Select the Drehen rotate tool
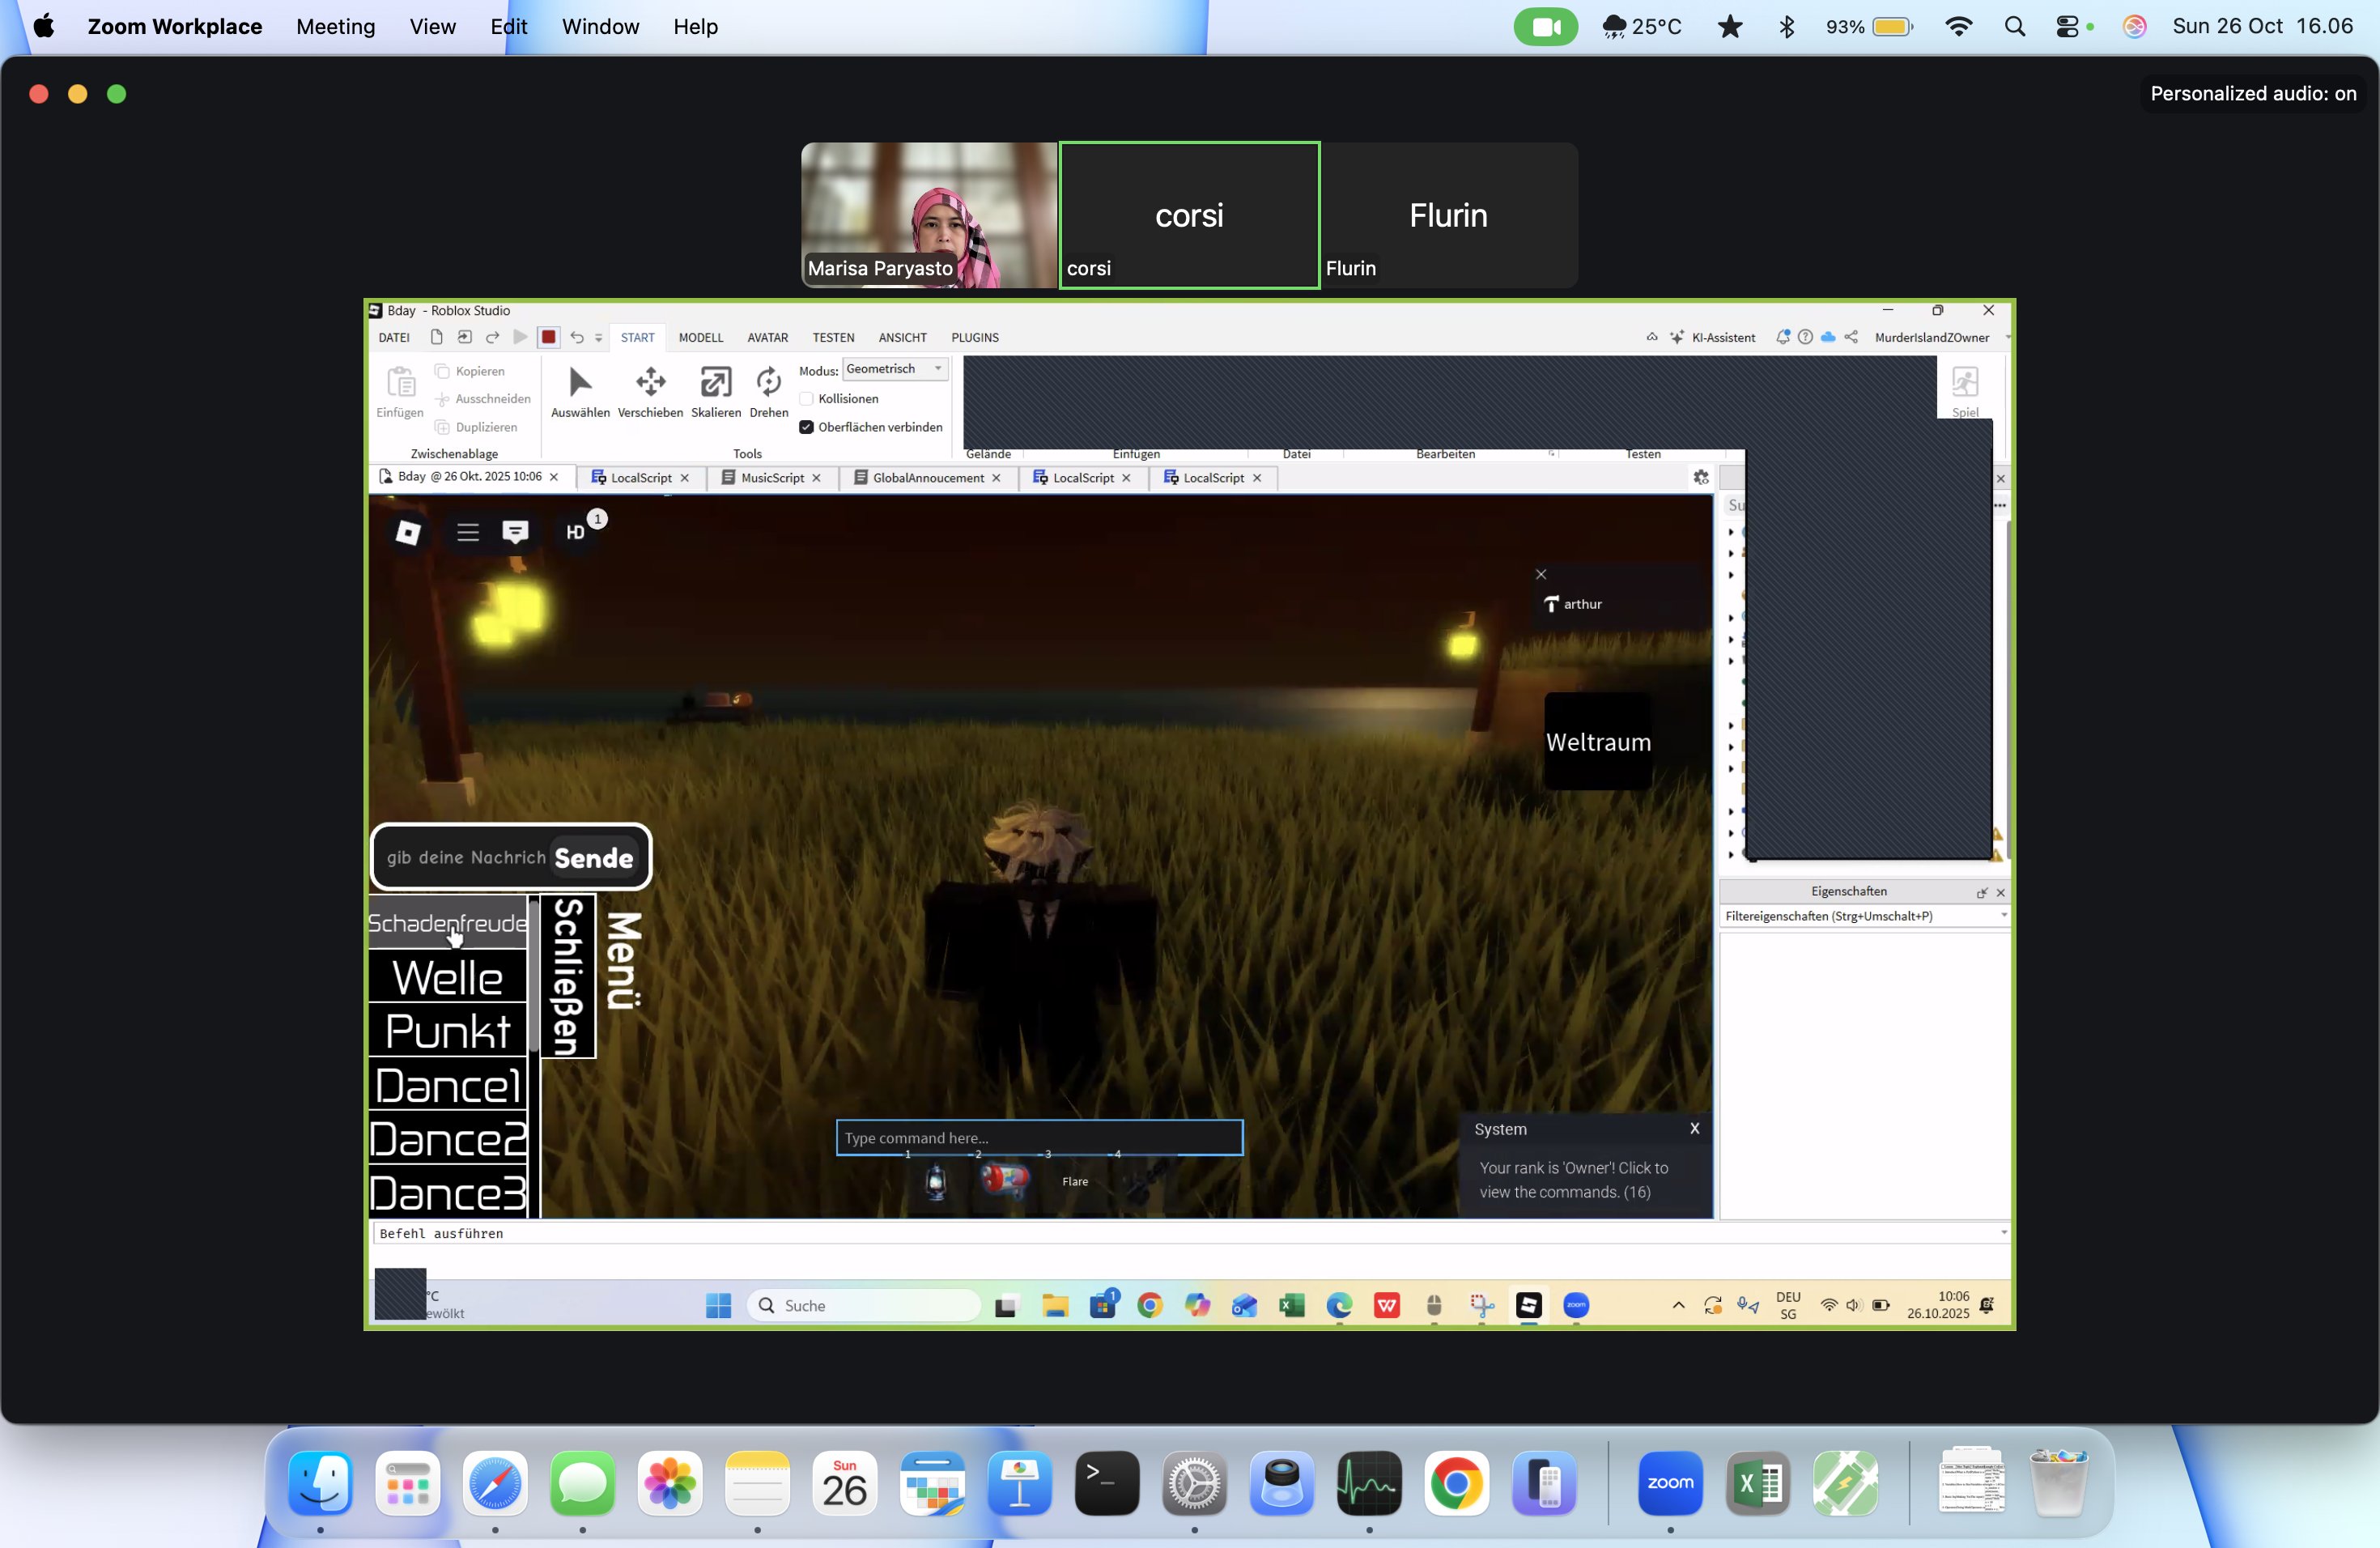This screenshot has height=1548, width=2380. [x=768, y=382]
